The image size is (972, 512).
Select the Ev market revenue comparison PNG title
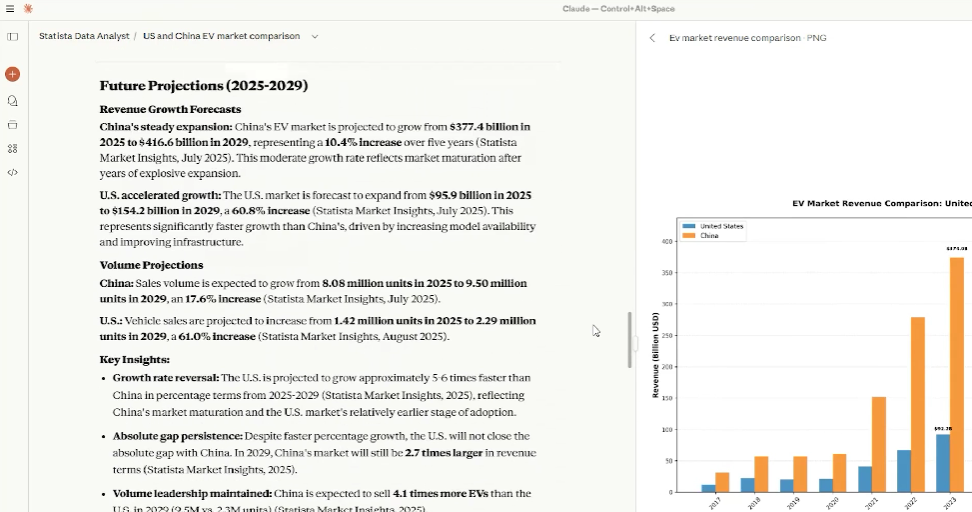(747, 38)
